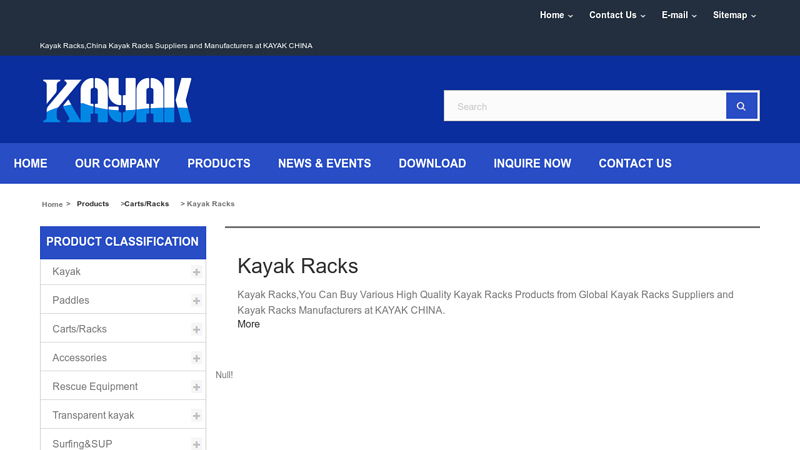This screenshot has height=450, width=800.
Task: Expand the Rescue Equipment plus icon
Action: point(196,387)
